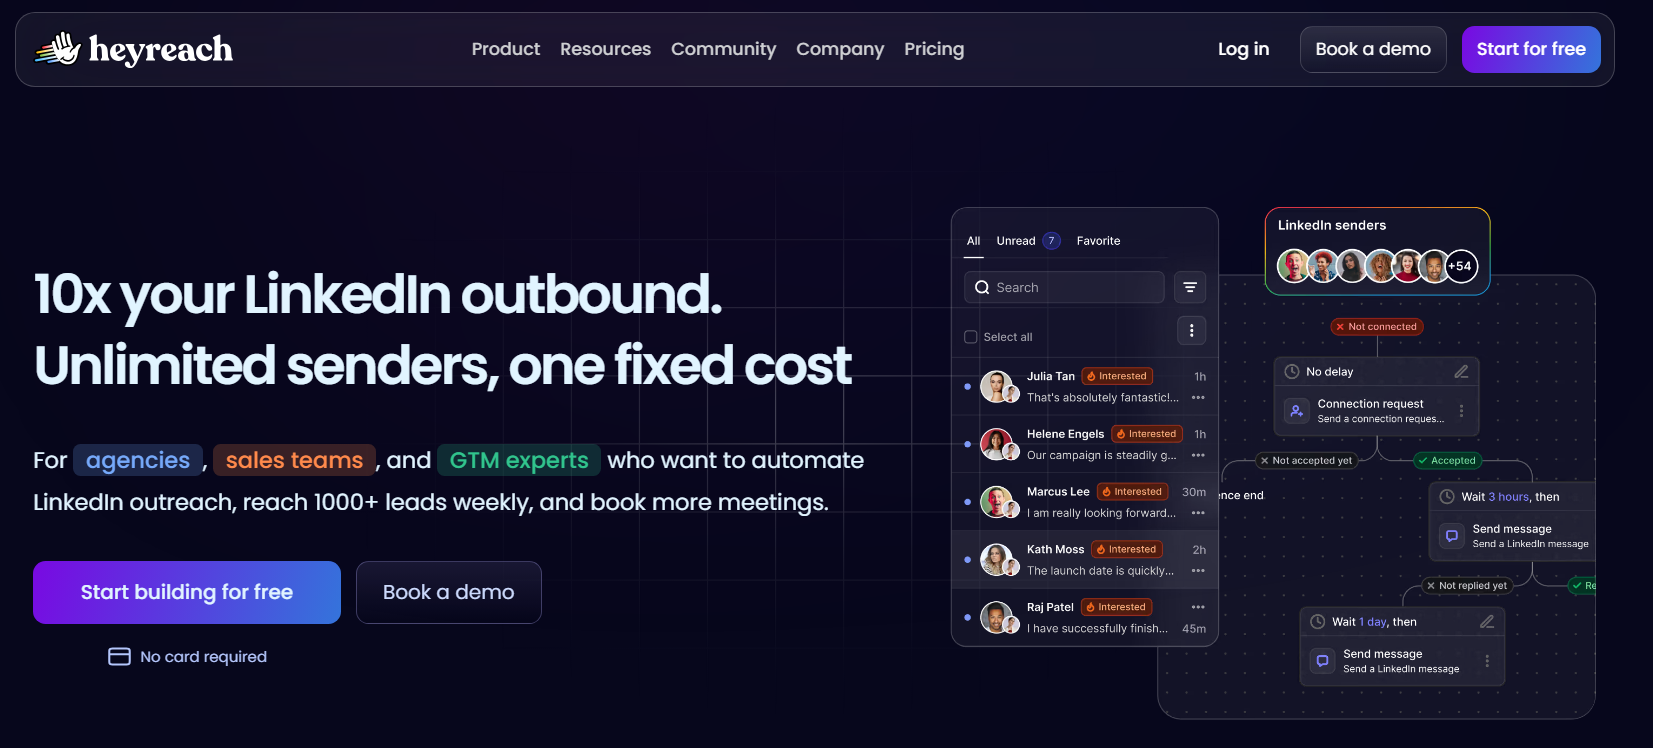The image size is (1653, 748).
Task: Click the magnifier search icon
Action: coord(982,287)
